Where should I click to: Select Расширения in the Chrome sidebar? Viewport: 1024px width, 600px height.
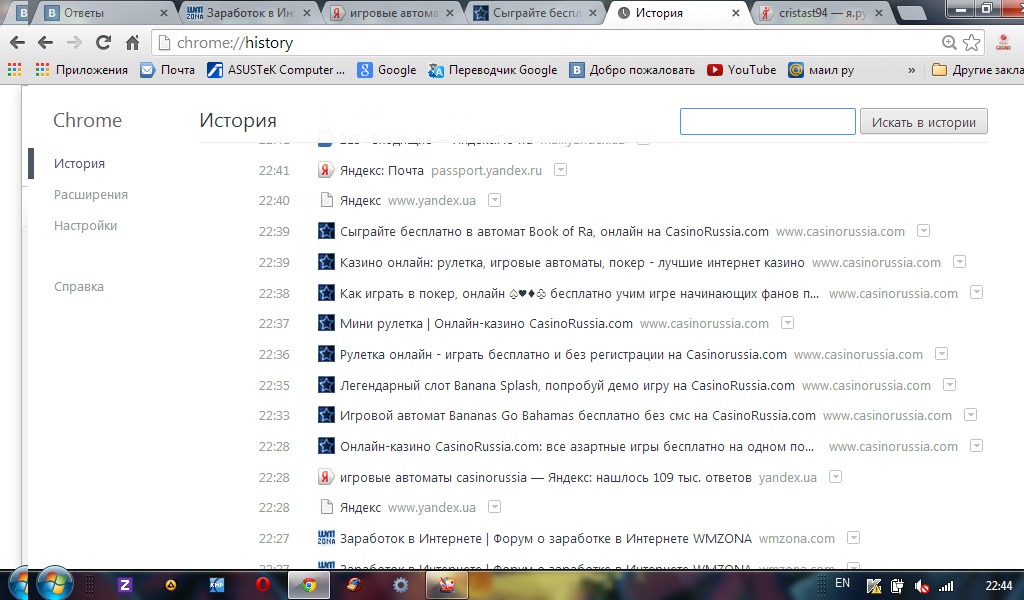[x=91, y=195]
